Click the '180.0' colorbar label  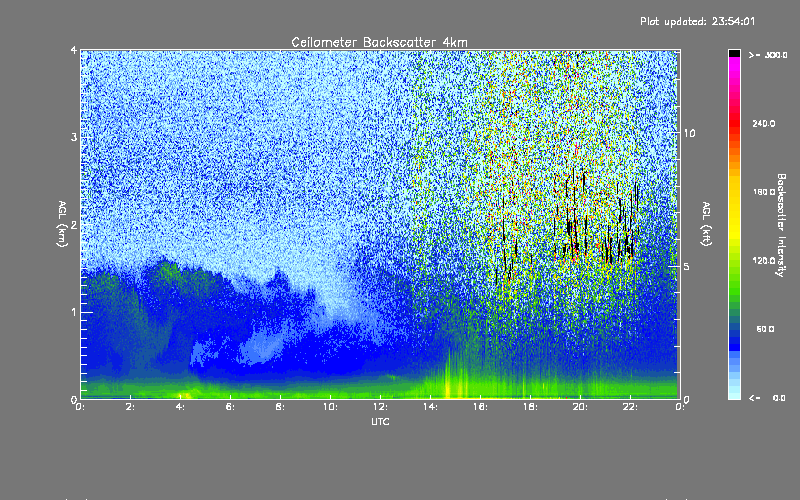tap(764, 192)
